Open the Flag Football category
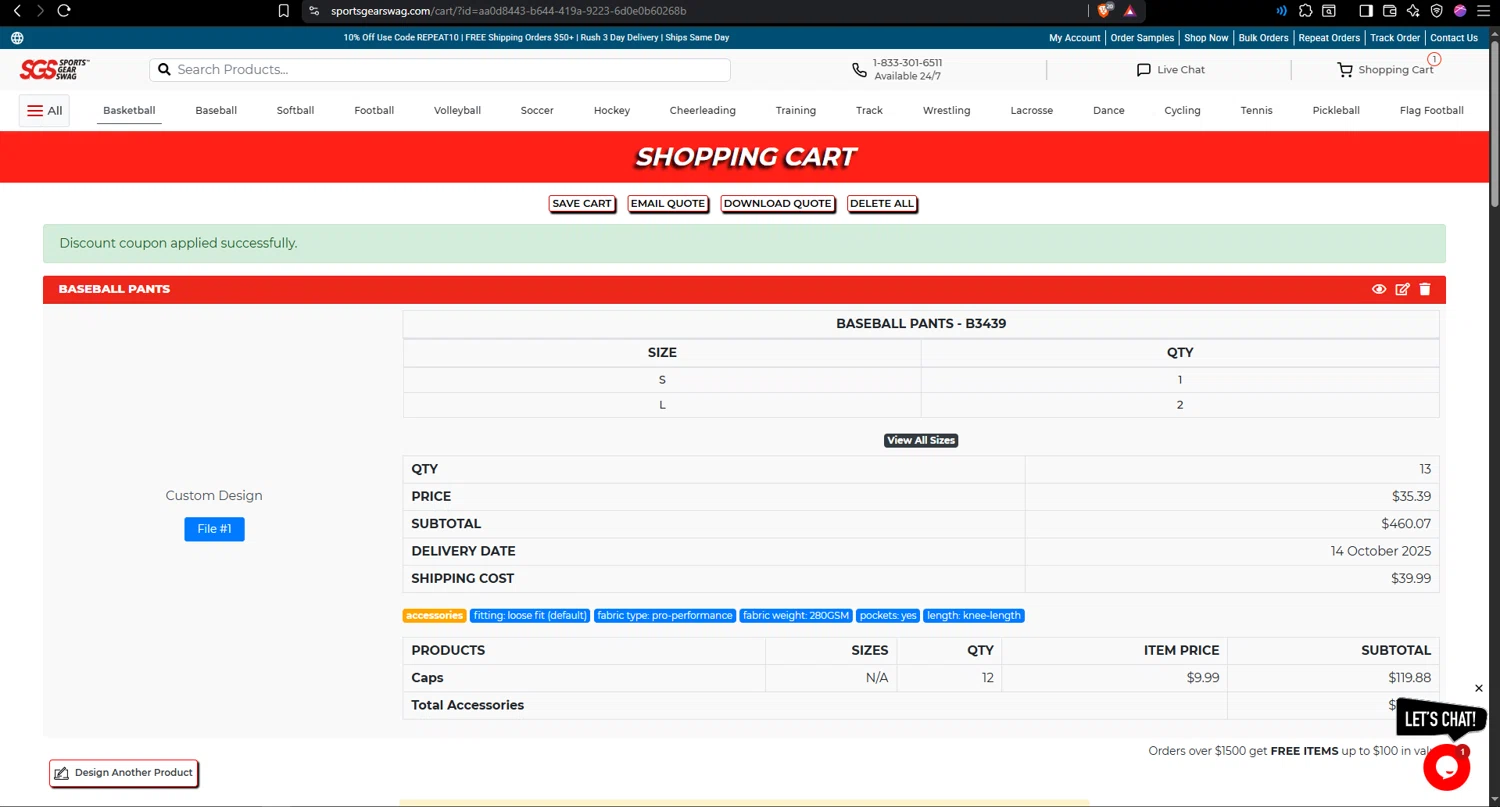The width and height of the screenshot is (1500, 807). tap(1432, 110)
